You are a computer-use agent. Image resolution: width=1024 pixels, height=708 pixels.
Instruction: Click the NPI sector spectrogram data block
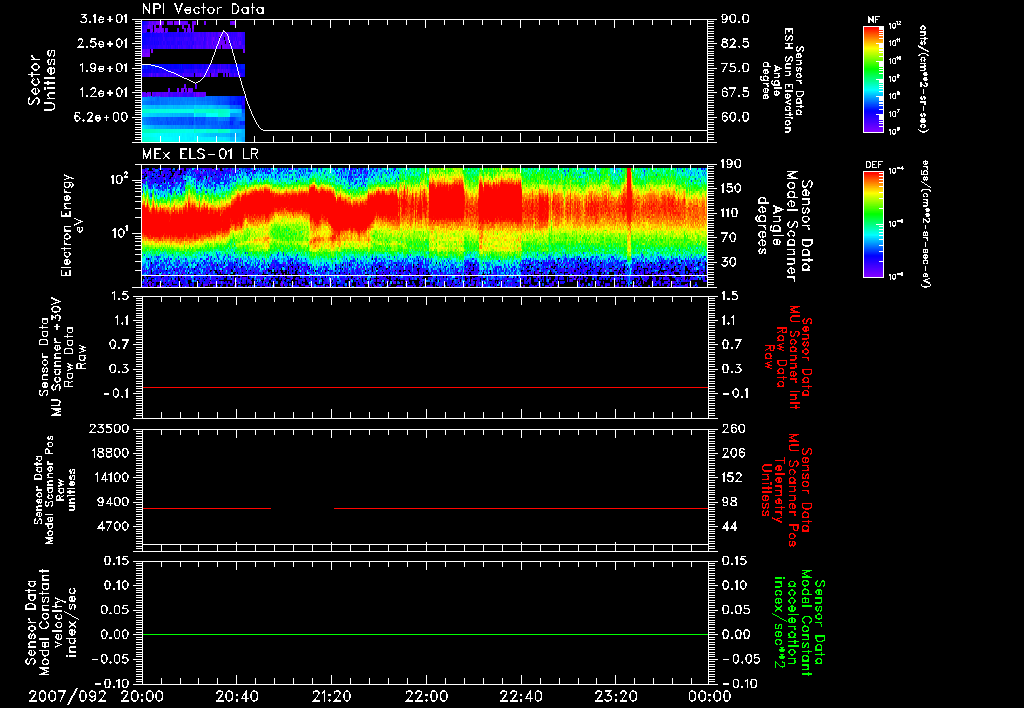point(193,81)
